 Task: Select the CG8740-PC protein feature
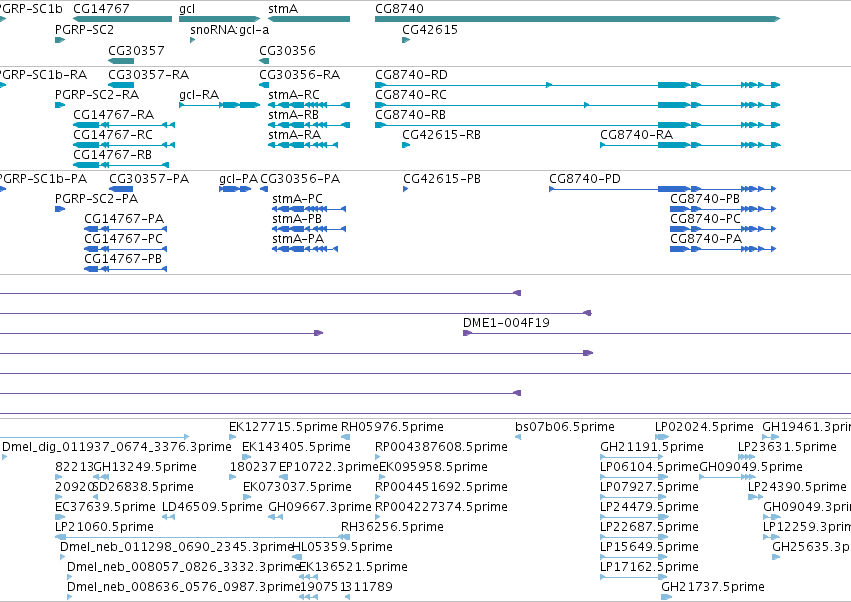point(723,229)
